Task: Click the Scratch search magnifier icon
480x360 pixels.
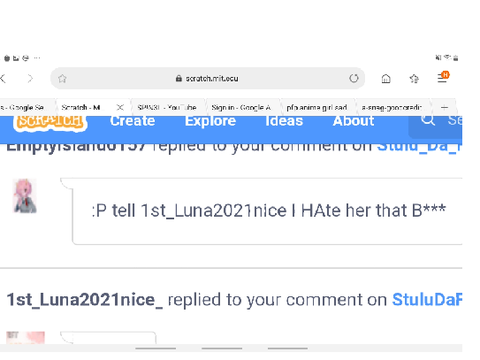Action: 428,119
